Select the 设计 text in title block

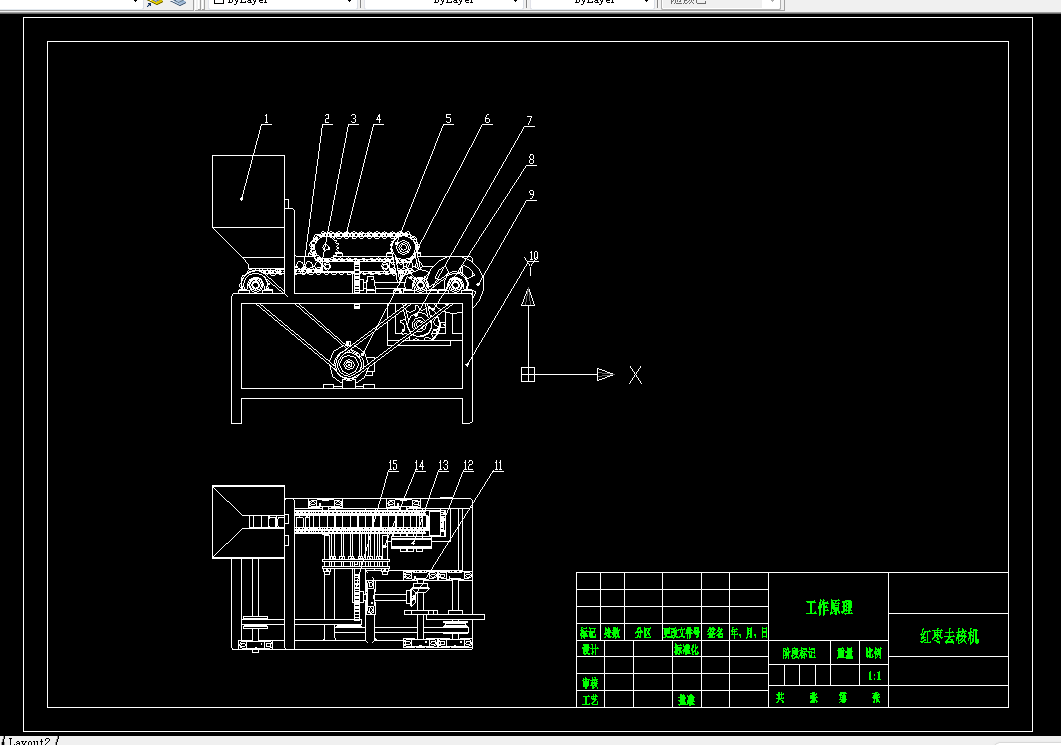coord(590,650)
